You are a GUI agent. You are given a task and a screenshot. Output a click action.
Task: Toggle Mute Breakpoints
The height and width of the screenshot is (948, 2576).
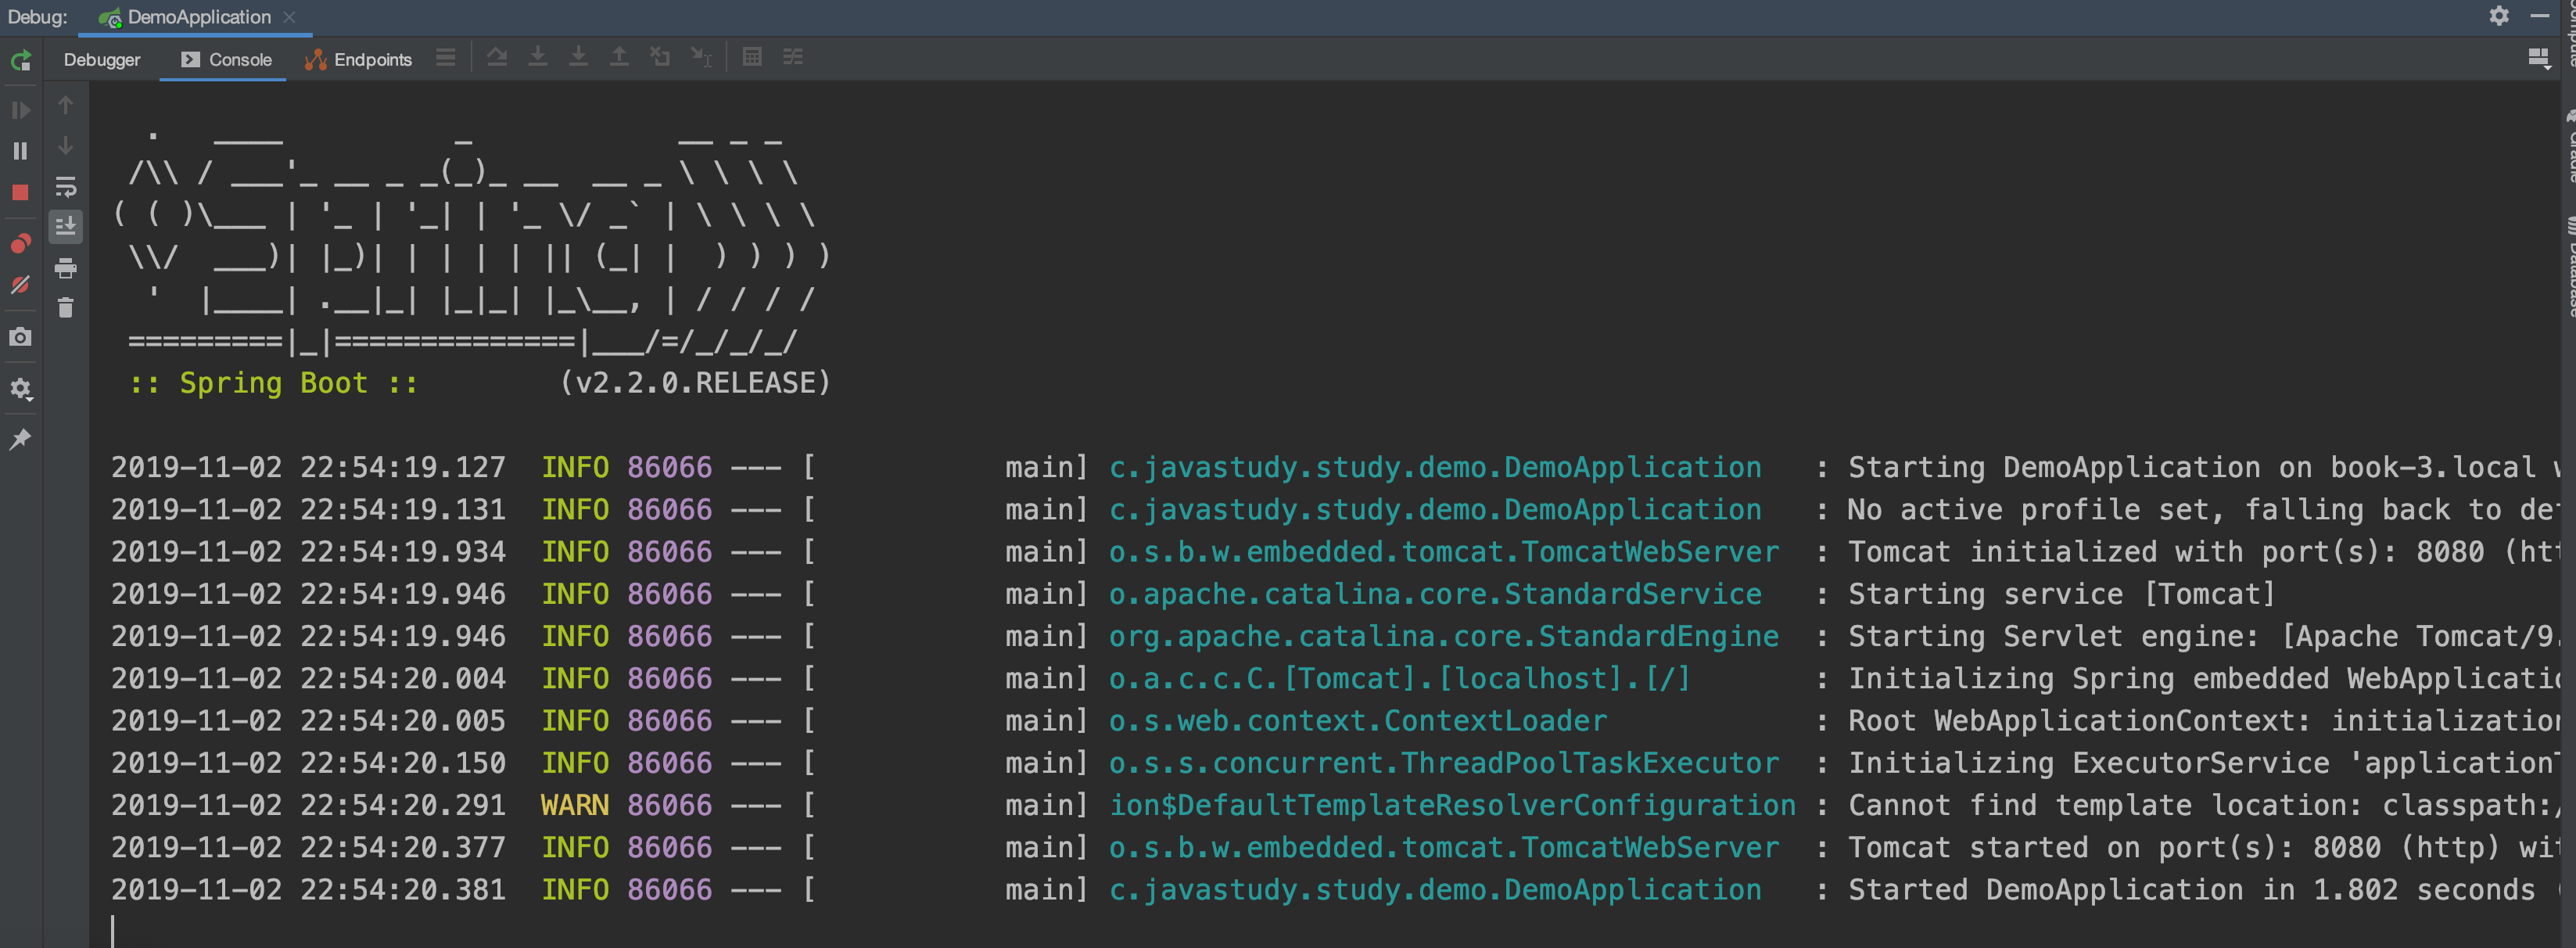[20, 285]
